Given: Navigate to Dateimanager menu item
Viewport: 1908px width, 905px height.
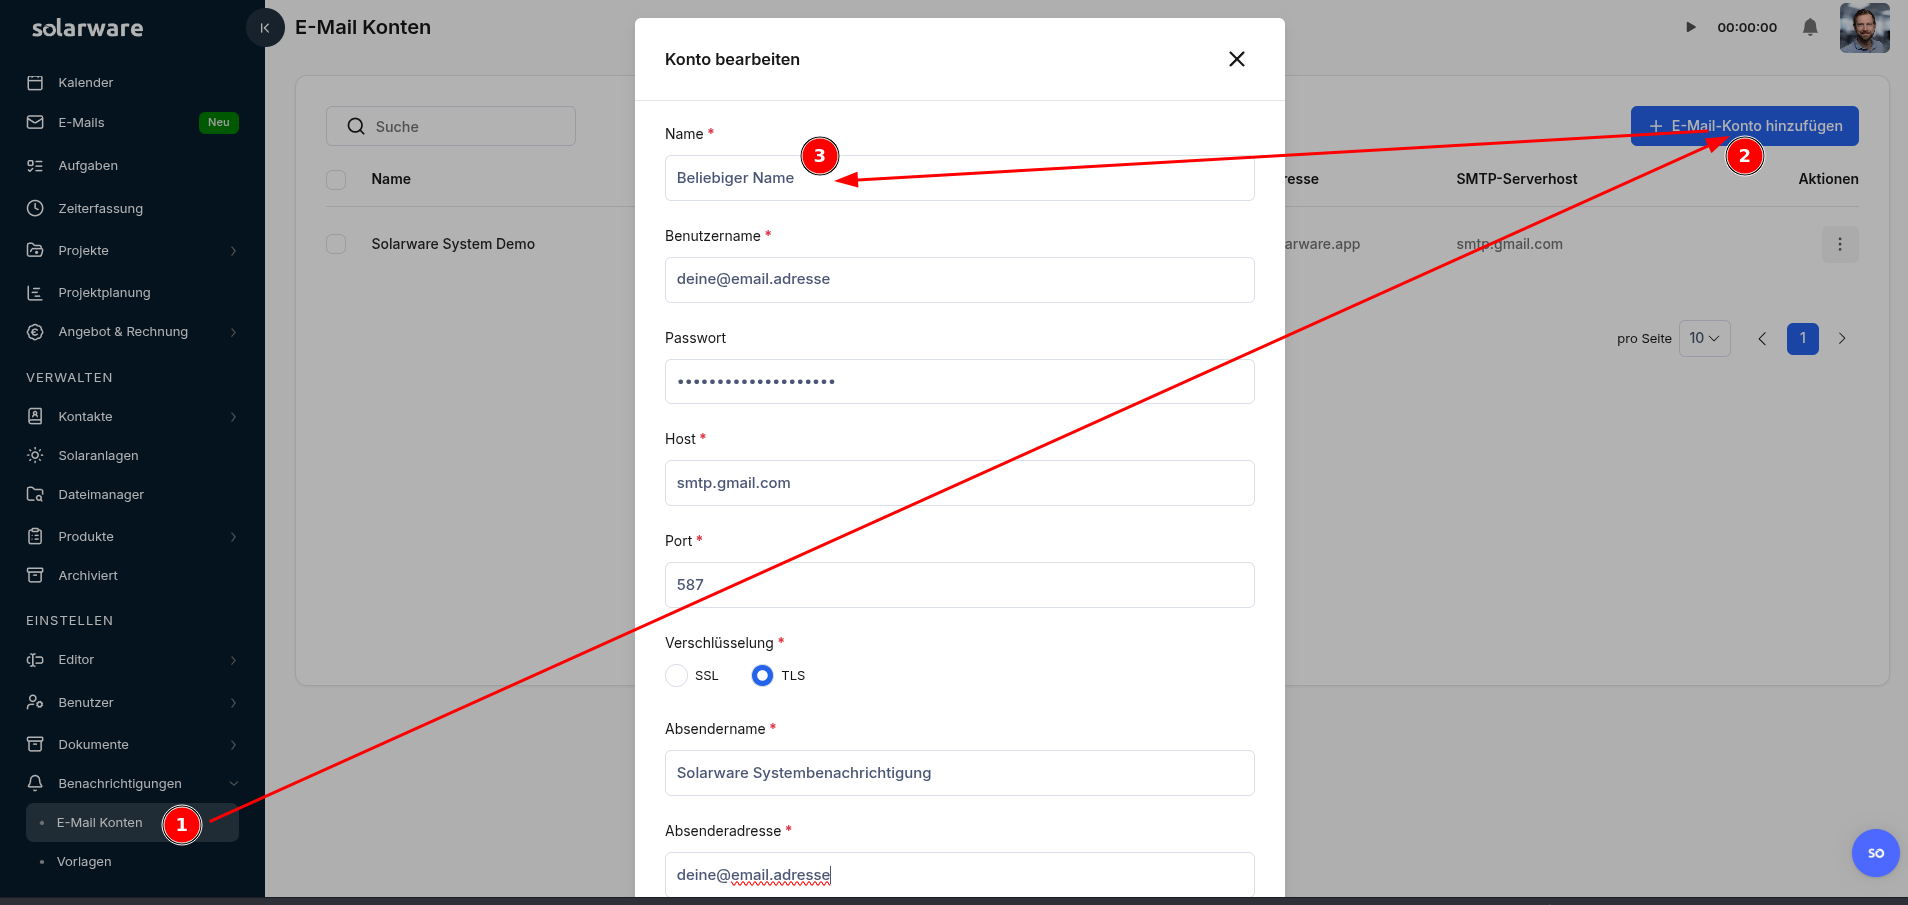Looking at the screenshot, I should click(101, 494).
